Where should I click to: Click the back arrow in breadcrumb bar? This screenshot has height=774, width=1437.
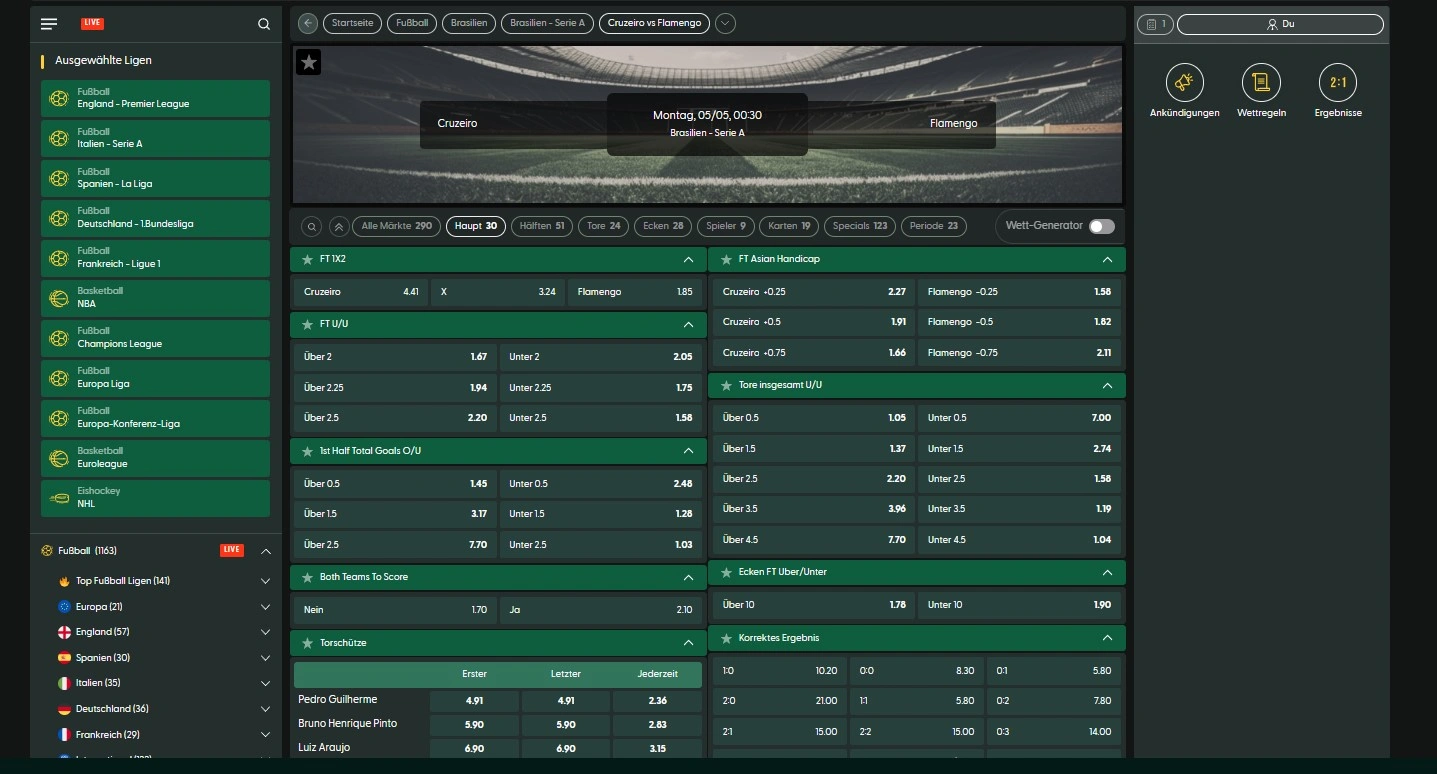coord(308,23)
